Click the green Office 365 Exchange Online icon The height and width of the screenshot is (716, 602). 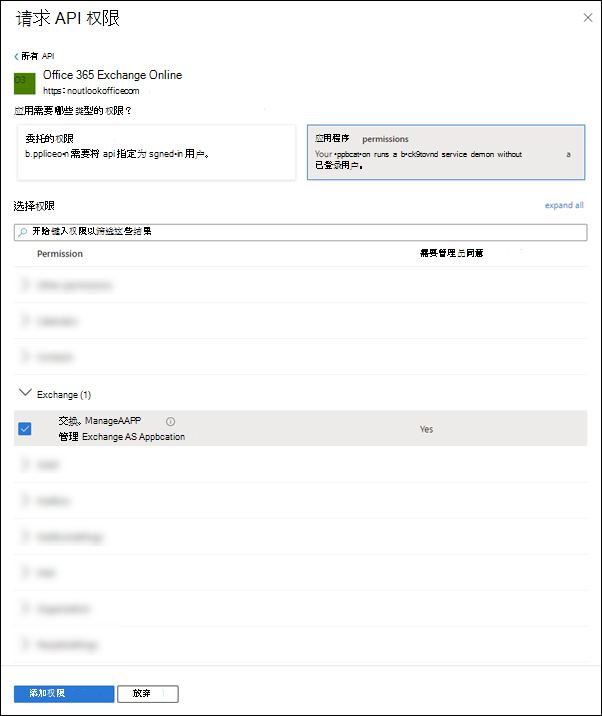(25, 84)
